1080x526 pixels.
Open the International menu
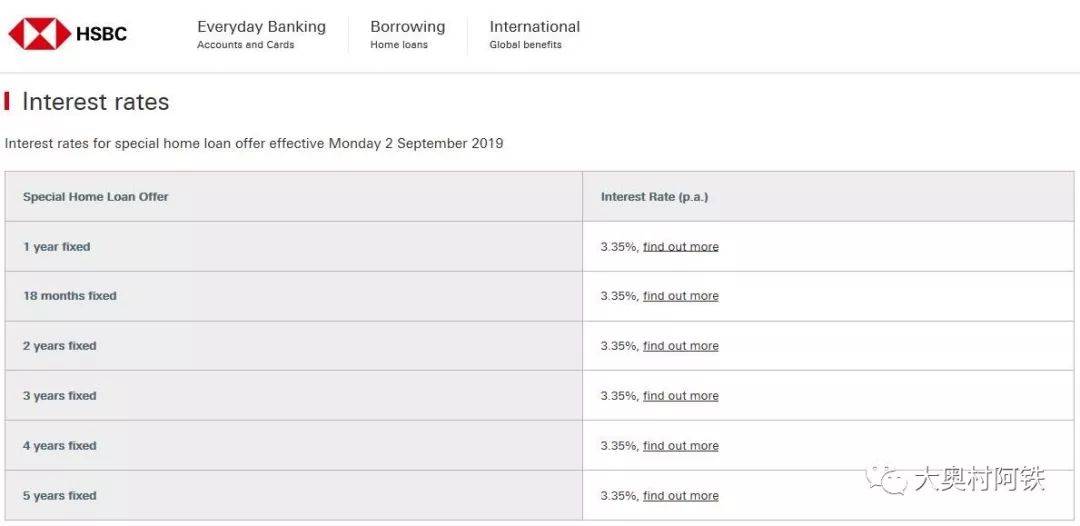click(x=534, y=27)
